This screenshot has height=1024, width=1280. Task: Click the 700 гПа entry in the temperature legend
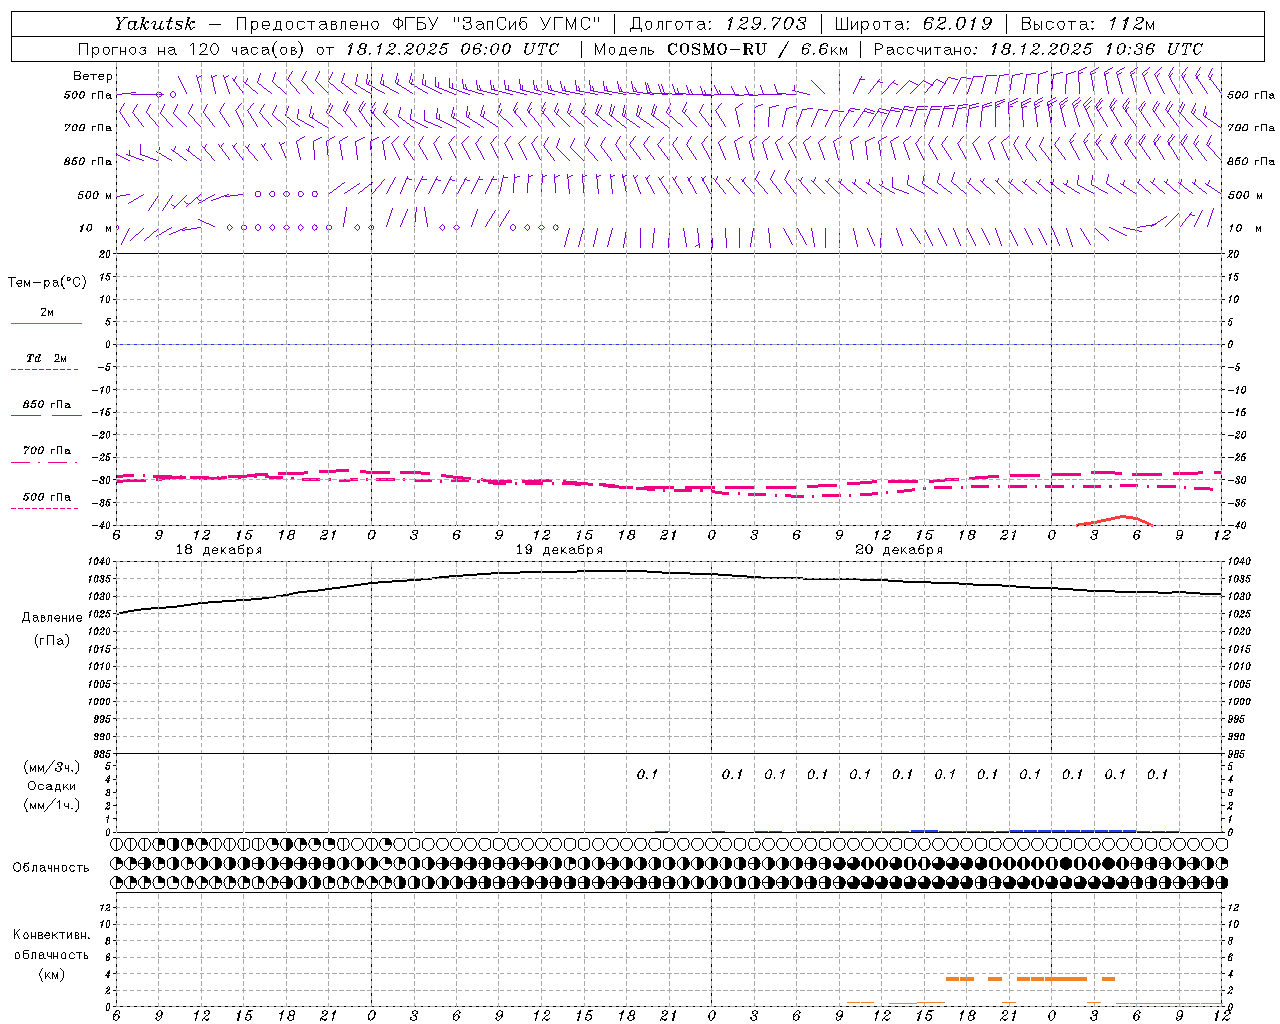click(x=47, y=451)
